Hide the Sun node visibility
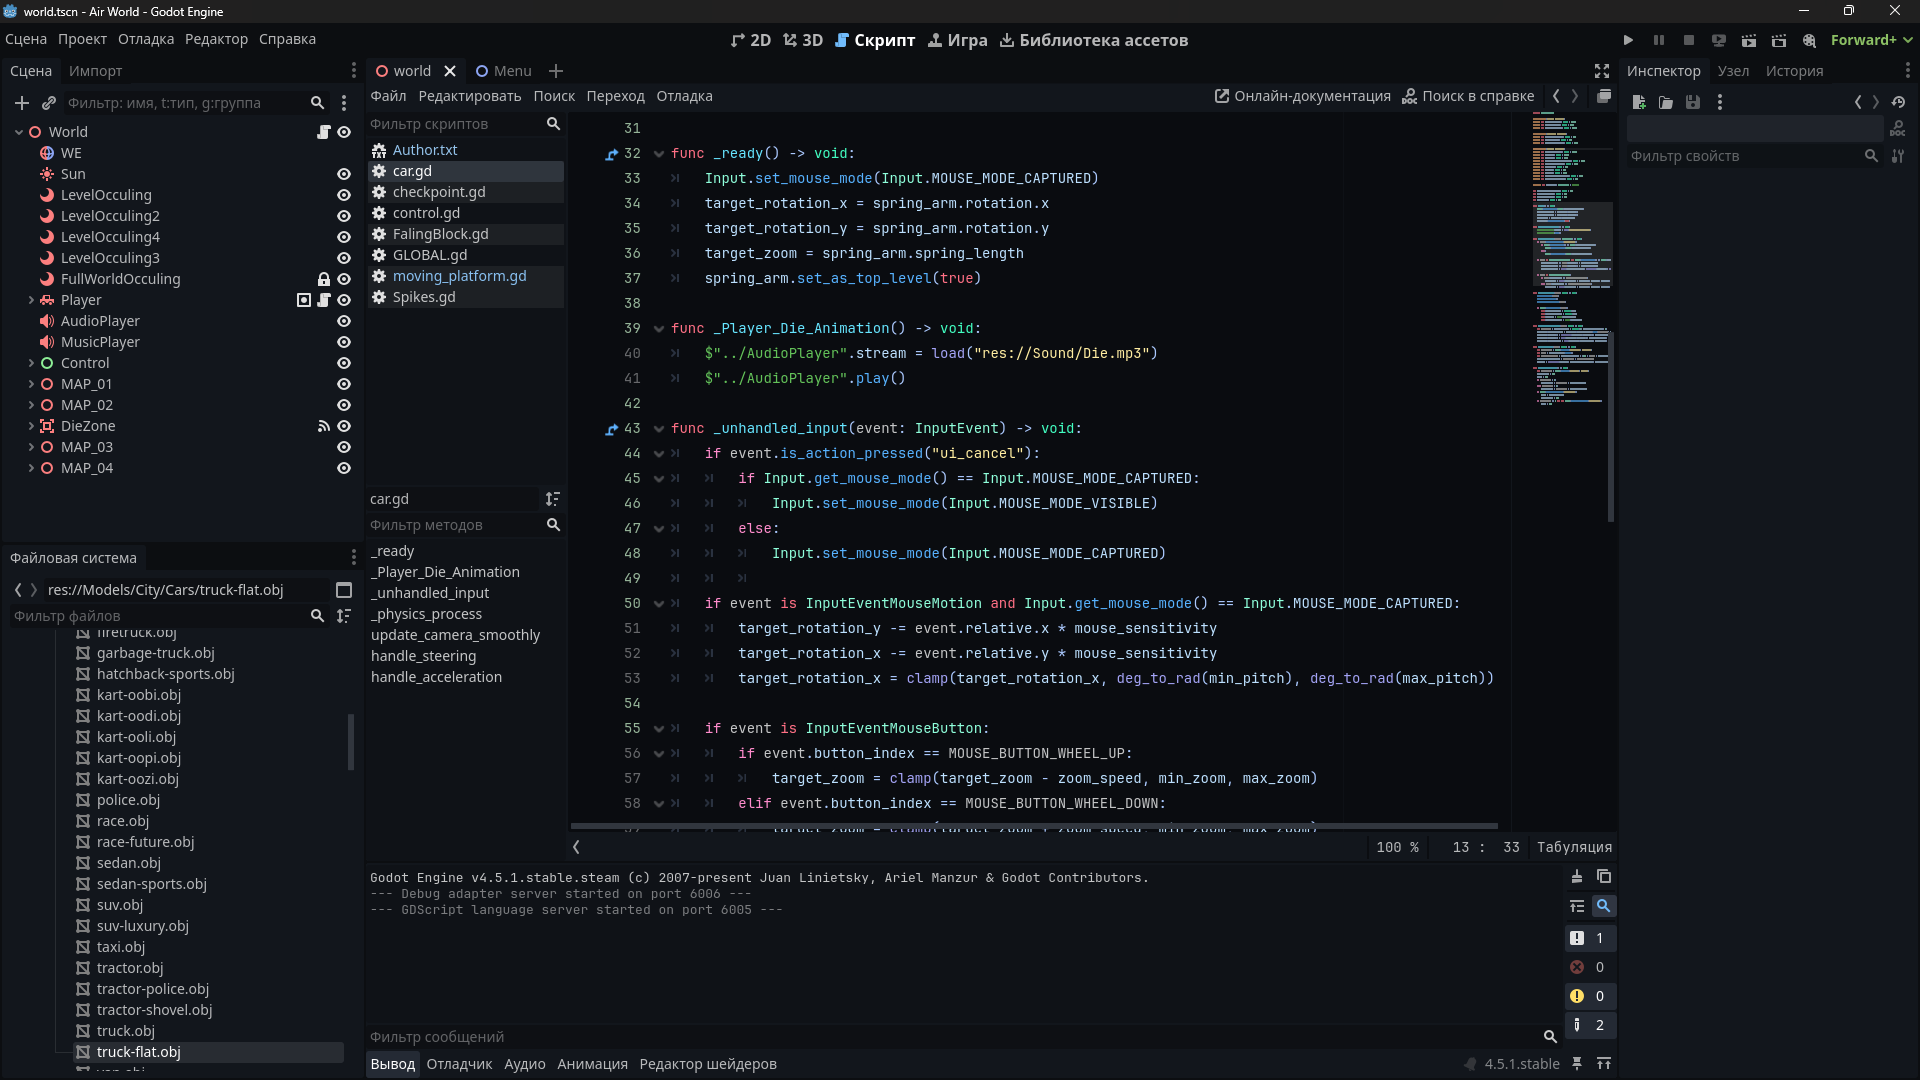 tap(344, 174)
